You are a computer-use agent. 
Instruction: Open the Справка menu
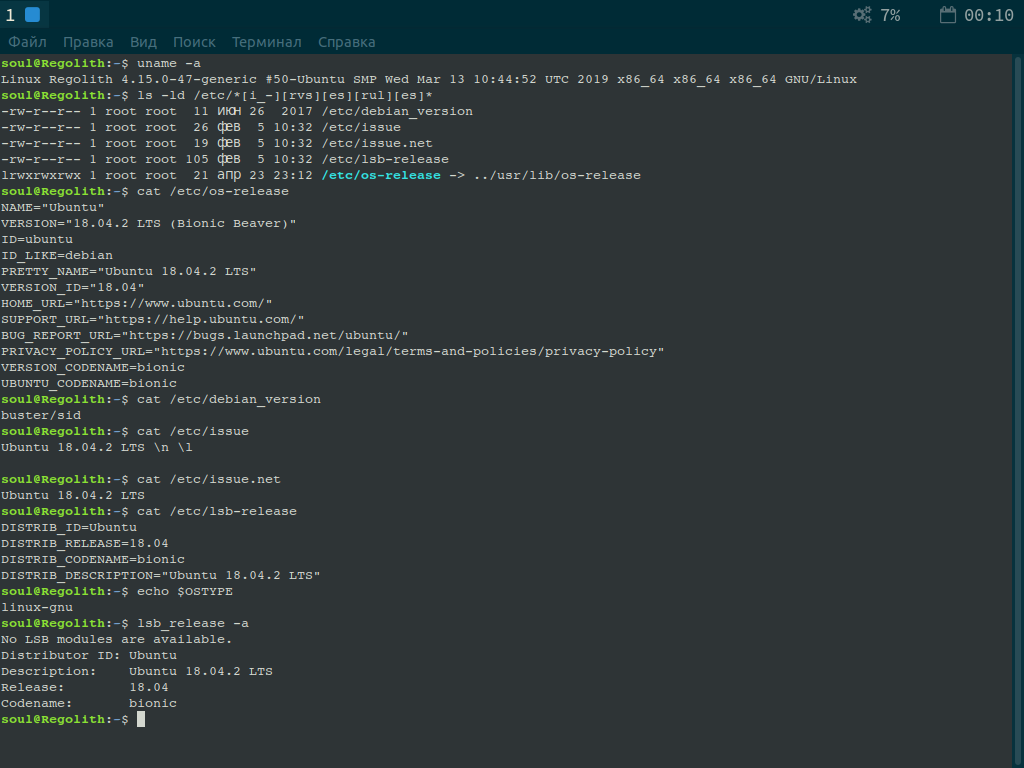pyautogui.click(x=346, y=42)
